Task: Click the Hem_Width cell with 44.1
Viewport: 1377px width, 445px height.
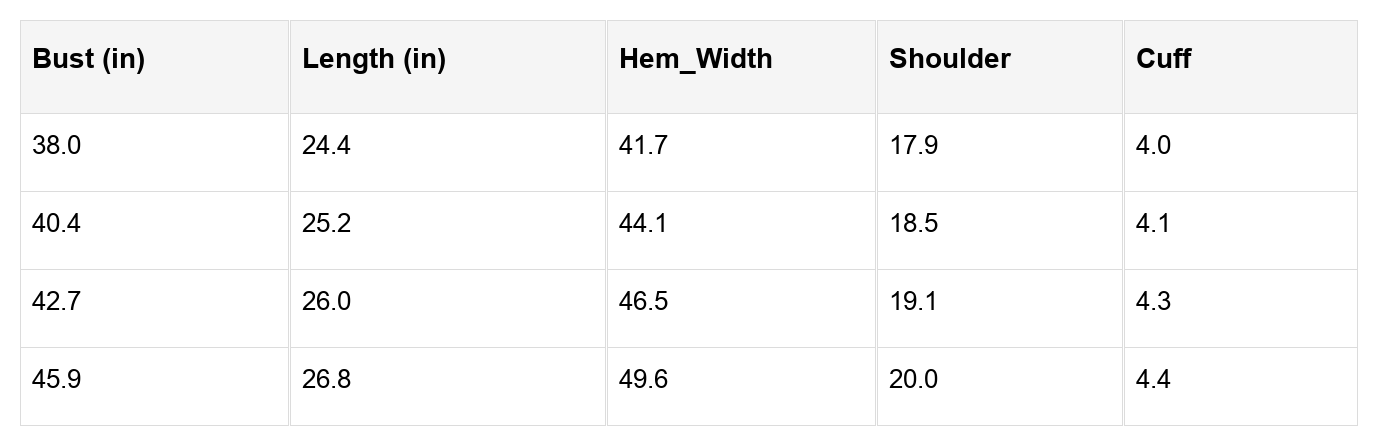Action: pos(644,224)
